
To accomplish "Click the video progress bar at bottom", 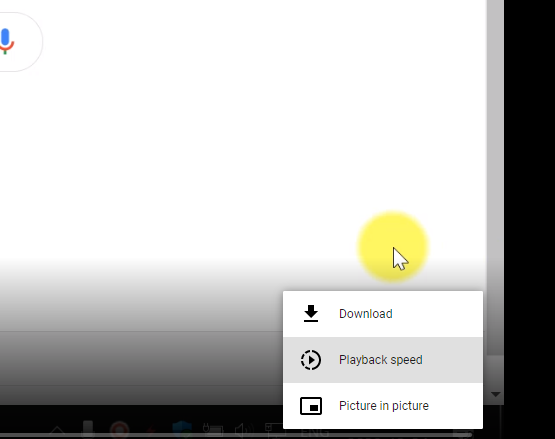I will pos(236,435).
